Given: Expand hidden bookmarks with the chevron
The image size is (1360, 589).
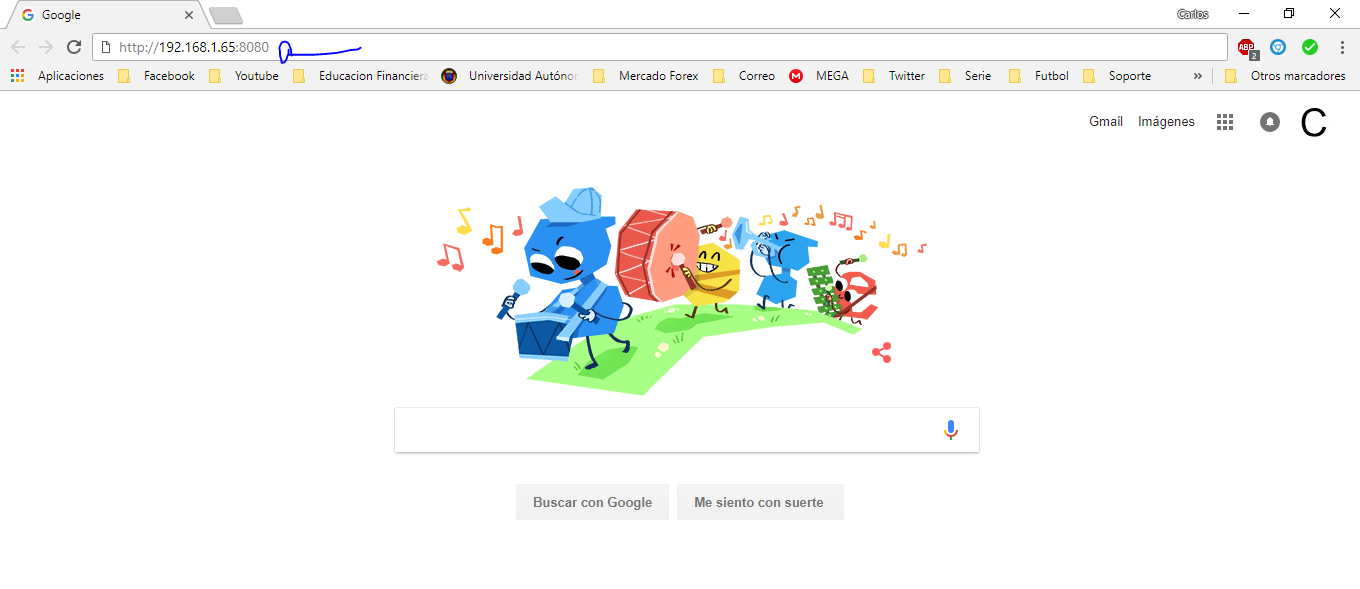Looking at the screenshot, I should tap(1198, 76).
